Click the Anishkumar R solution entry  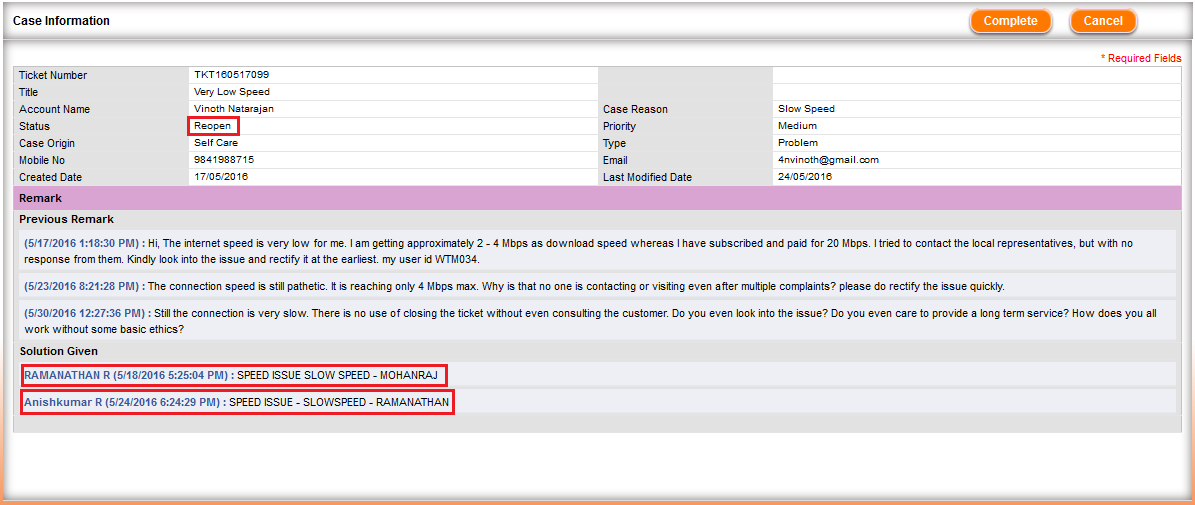click(237, 403)
